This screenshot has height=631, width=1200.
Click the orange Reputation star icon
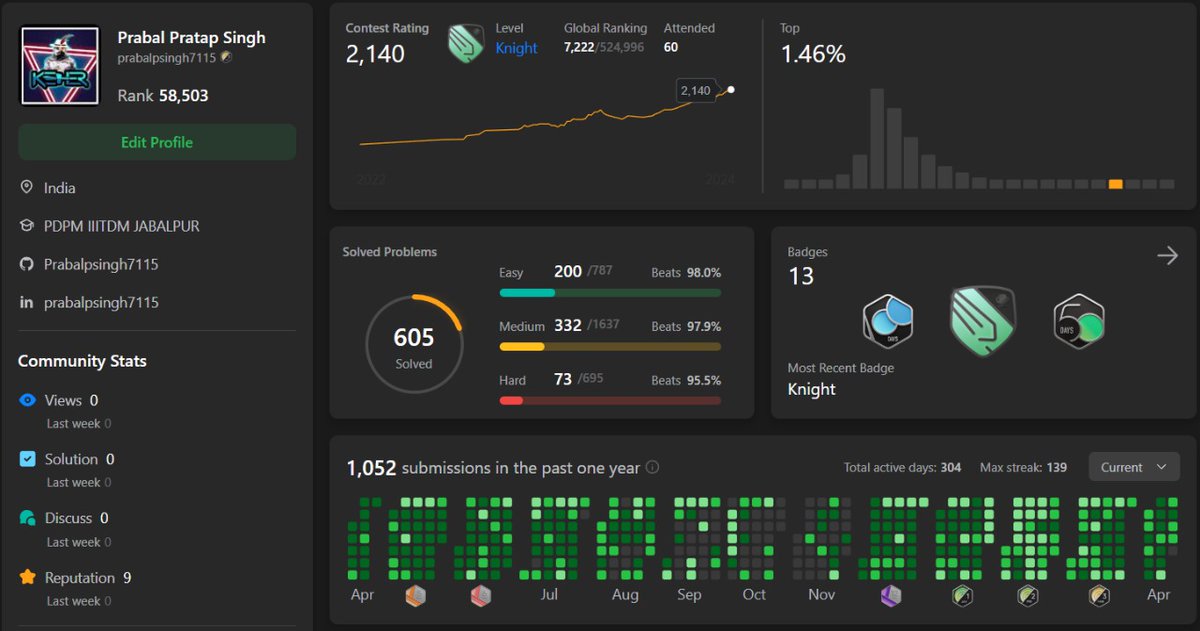coord(27,577)
